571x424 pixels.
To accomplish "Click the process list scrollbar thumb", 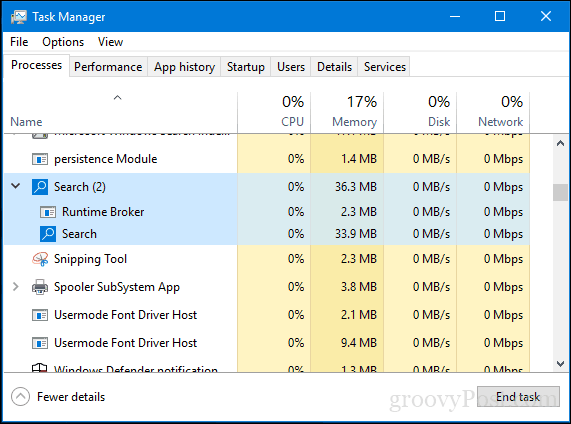I will (x=560, y=193).
